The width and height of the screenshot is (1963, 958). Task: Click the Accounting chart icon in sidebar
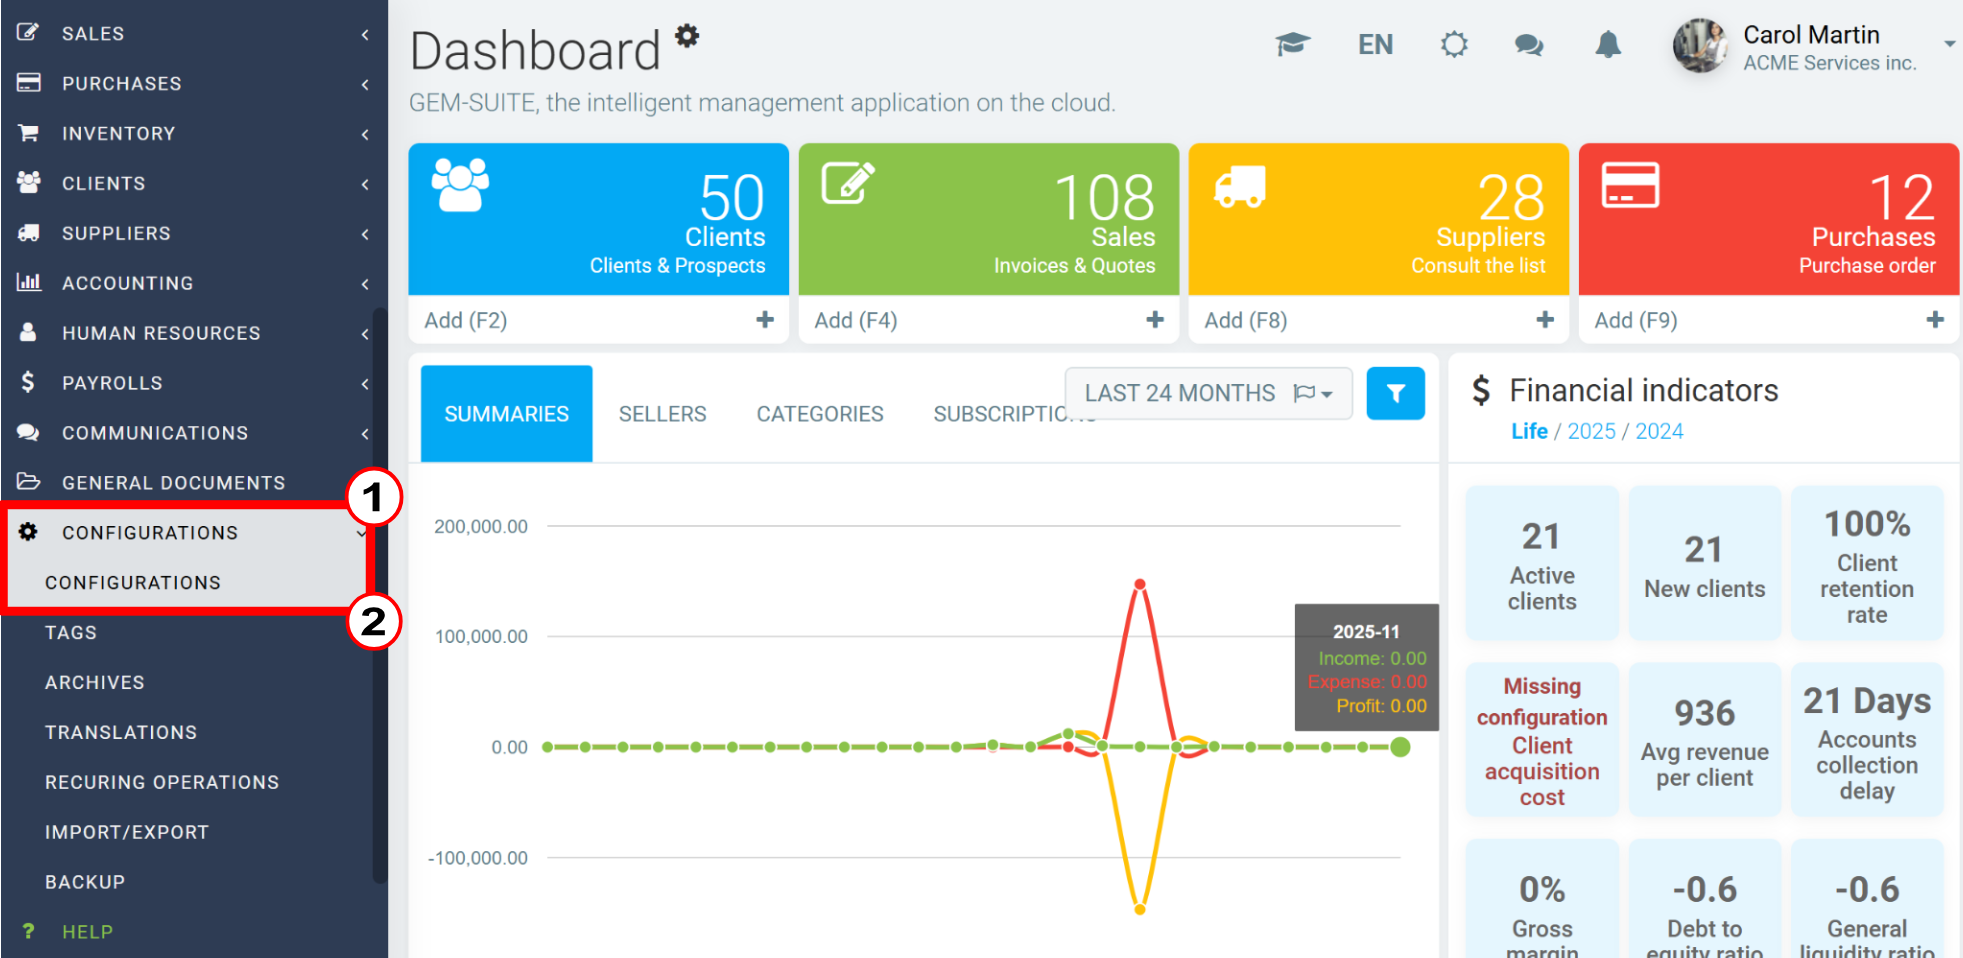[28, 283]
